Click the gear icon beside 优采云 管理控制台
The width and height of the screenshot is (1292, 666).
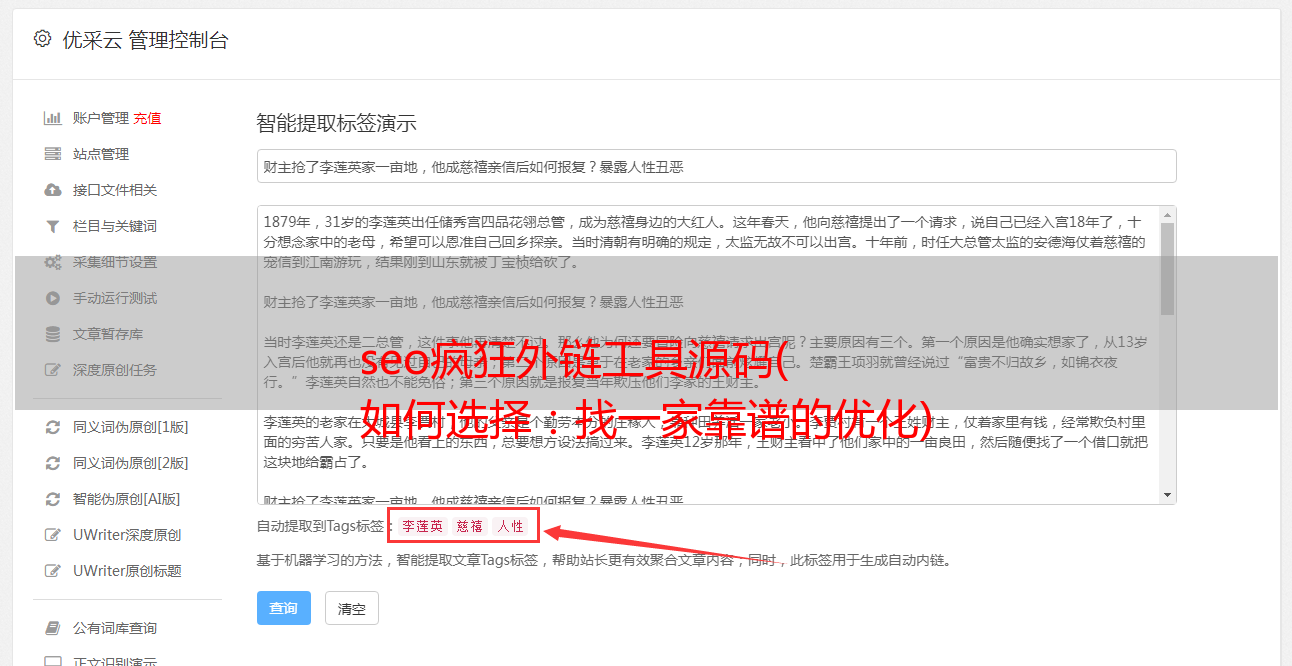[42, 39]
